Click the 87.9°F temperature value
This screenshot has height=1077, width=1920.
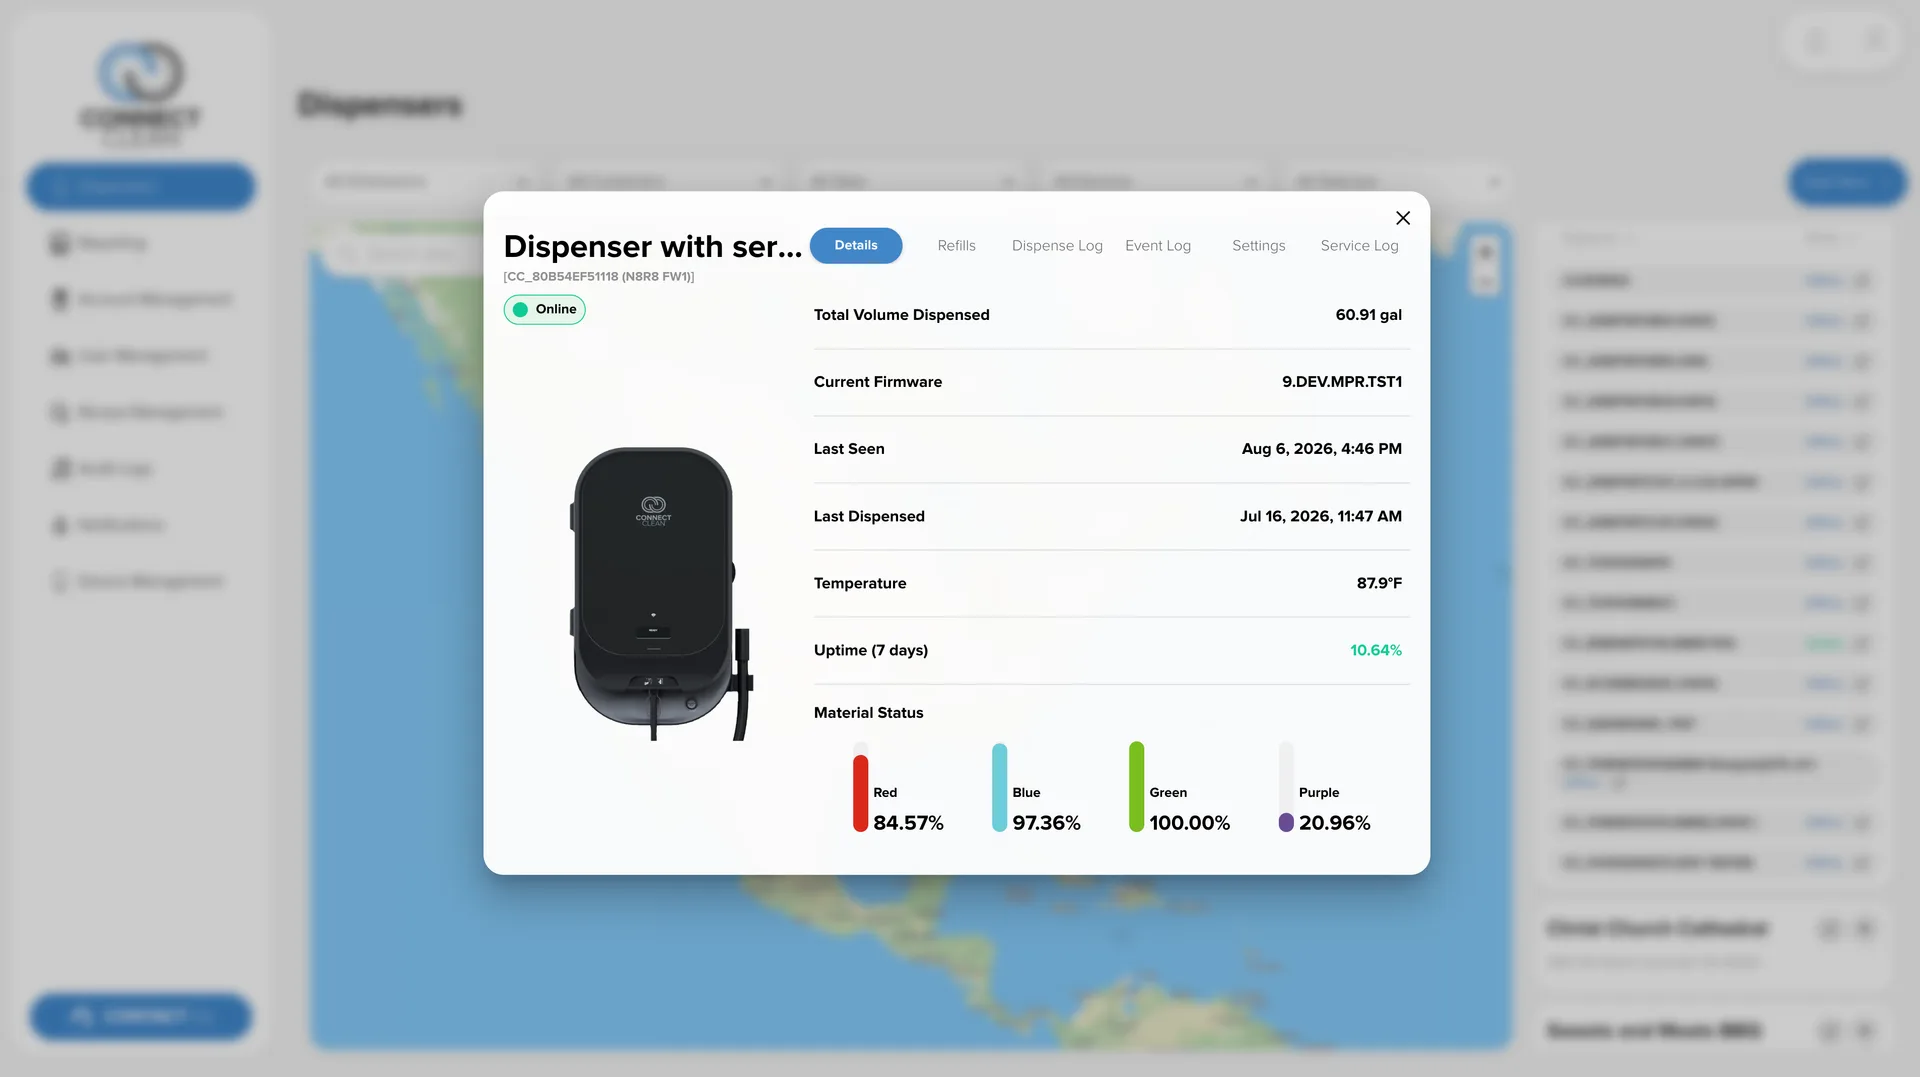(1379, 583)
